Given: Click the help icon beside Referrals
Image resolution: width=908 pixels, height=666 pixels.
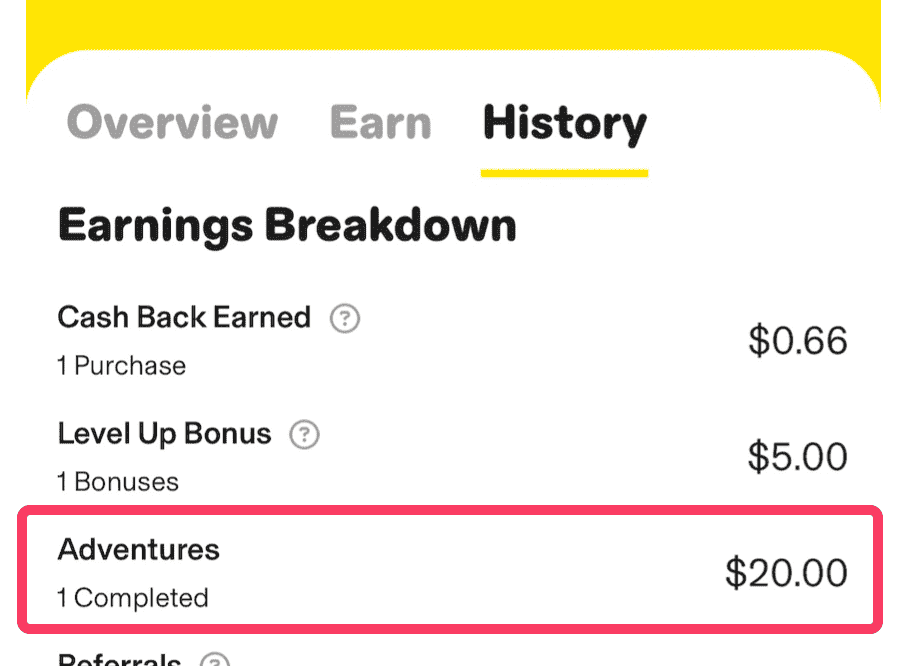Looking at the screenshot, I should pyautogui.click(x=214, y=660).
